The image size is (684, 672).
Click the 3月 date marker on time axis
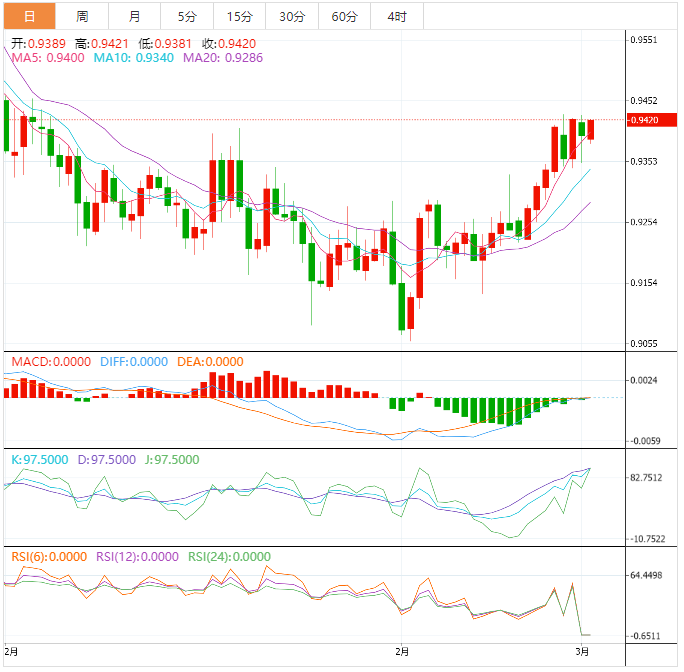(583, 651)
